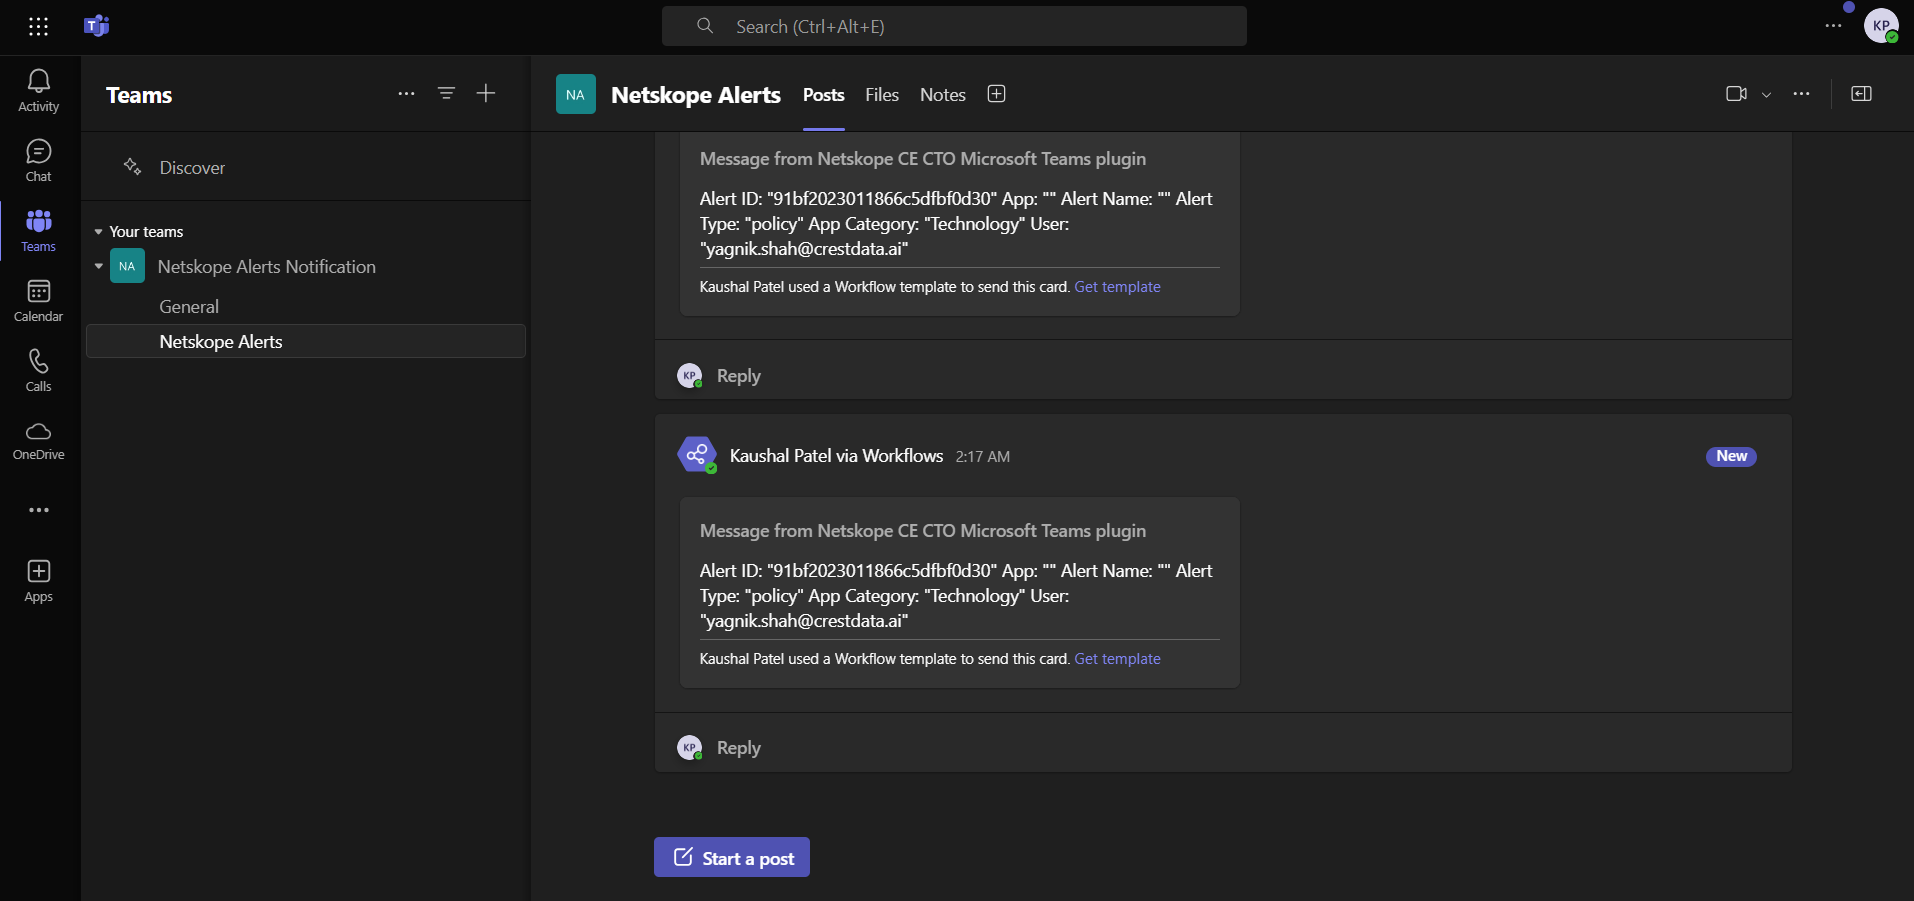Click plus to join or create team
Image resolution: width=1914 pixels, height=901 pixels.
pyautogui.click(x=486, y=93)
